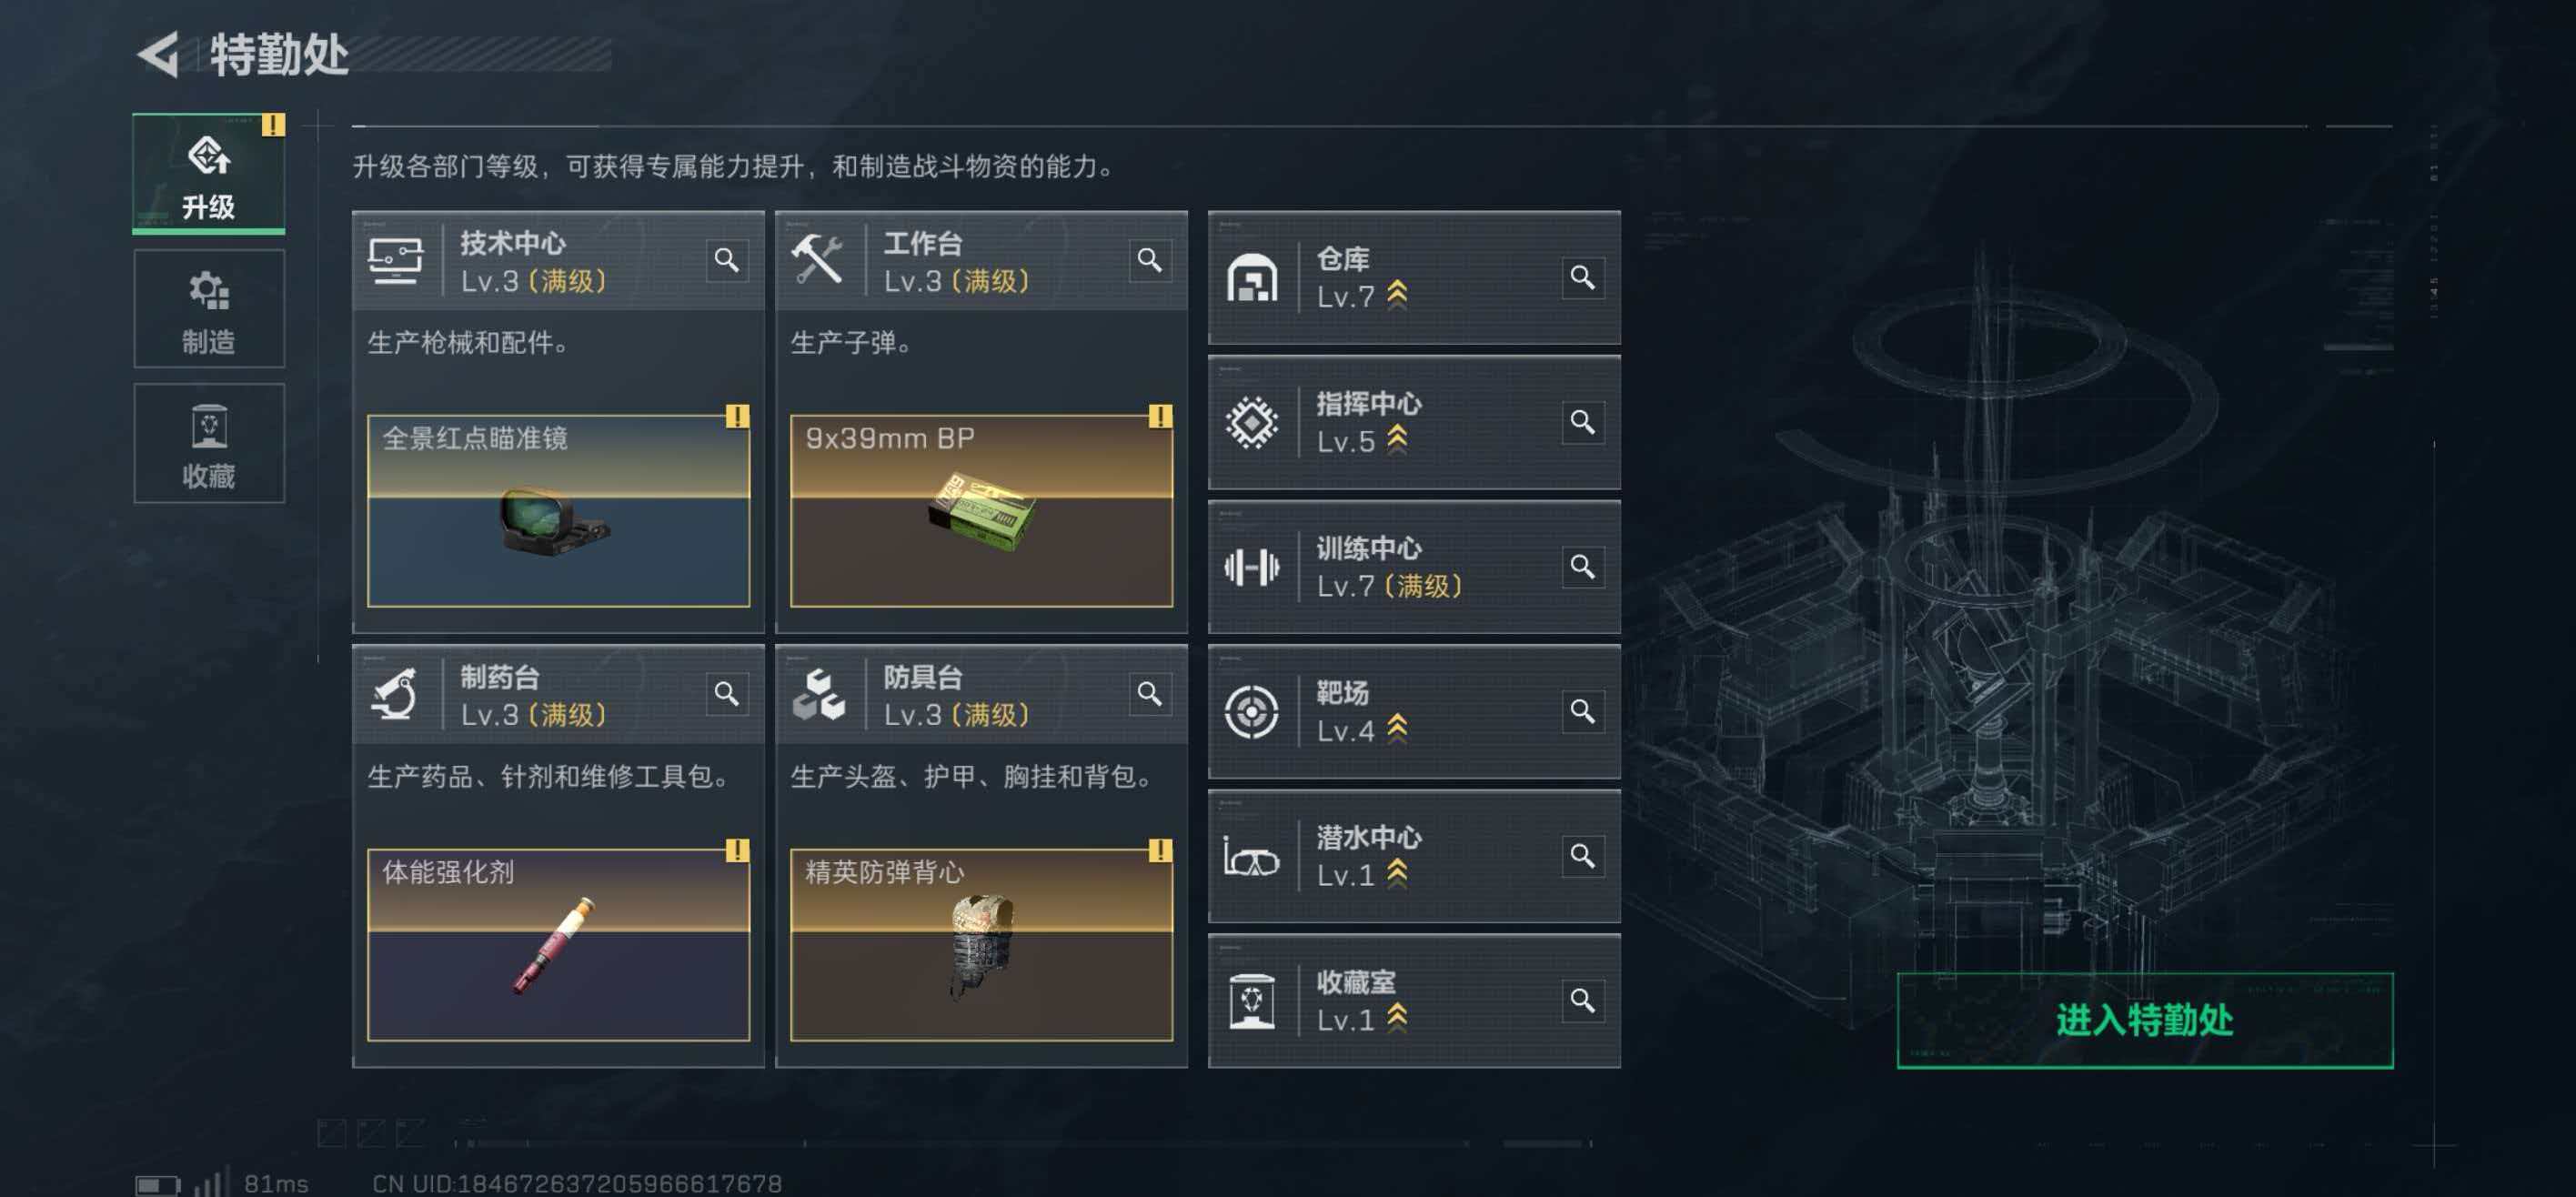Switch to the 收藏 tab
The height and width of the screenshot is (1197, 2576).
pos(209,443)
